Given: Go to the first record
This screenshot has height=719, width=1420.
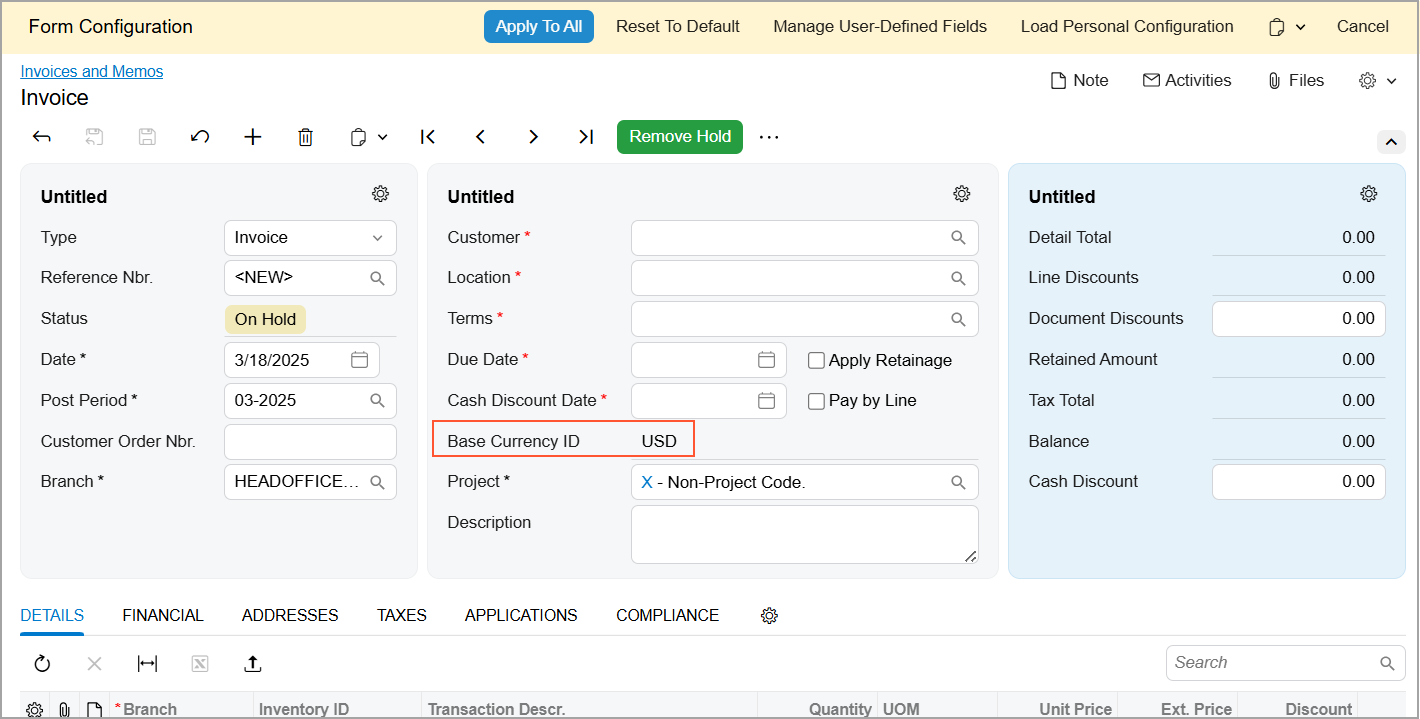Looking at the screenshot, I should [428, 137].
